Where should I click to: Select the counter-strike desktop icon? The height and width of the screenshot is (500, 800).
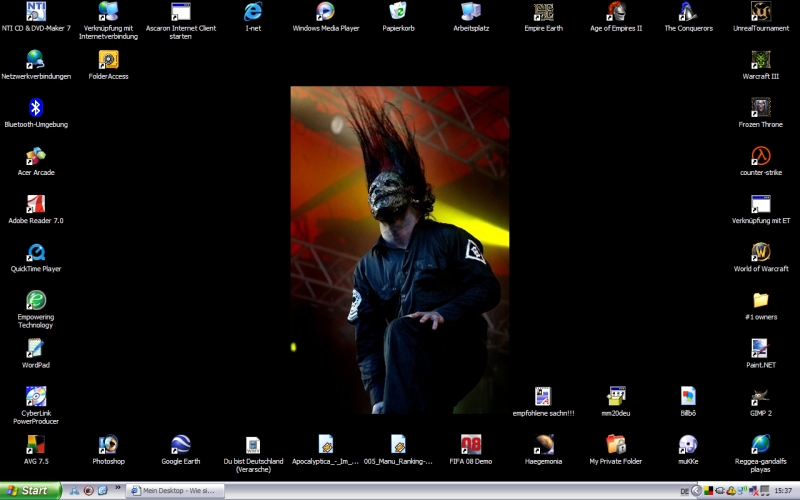(761, 156)
